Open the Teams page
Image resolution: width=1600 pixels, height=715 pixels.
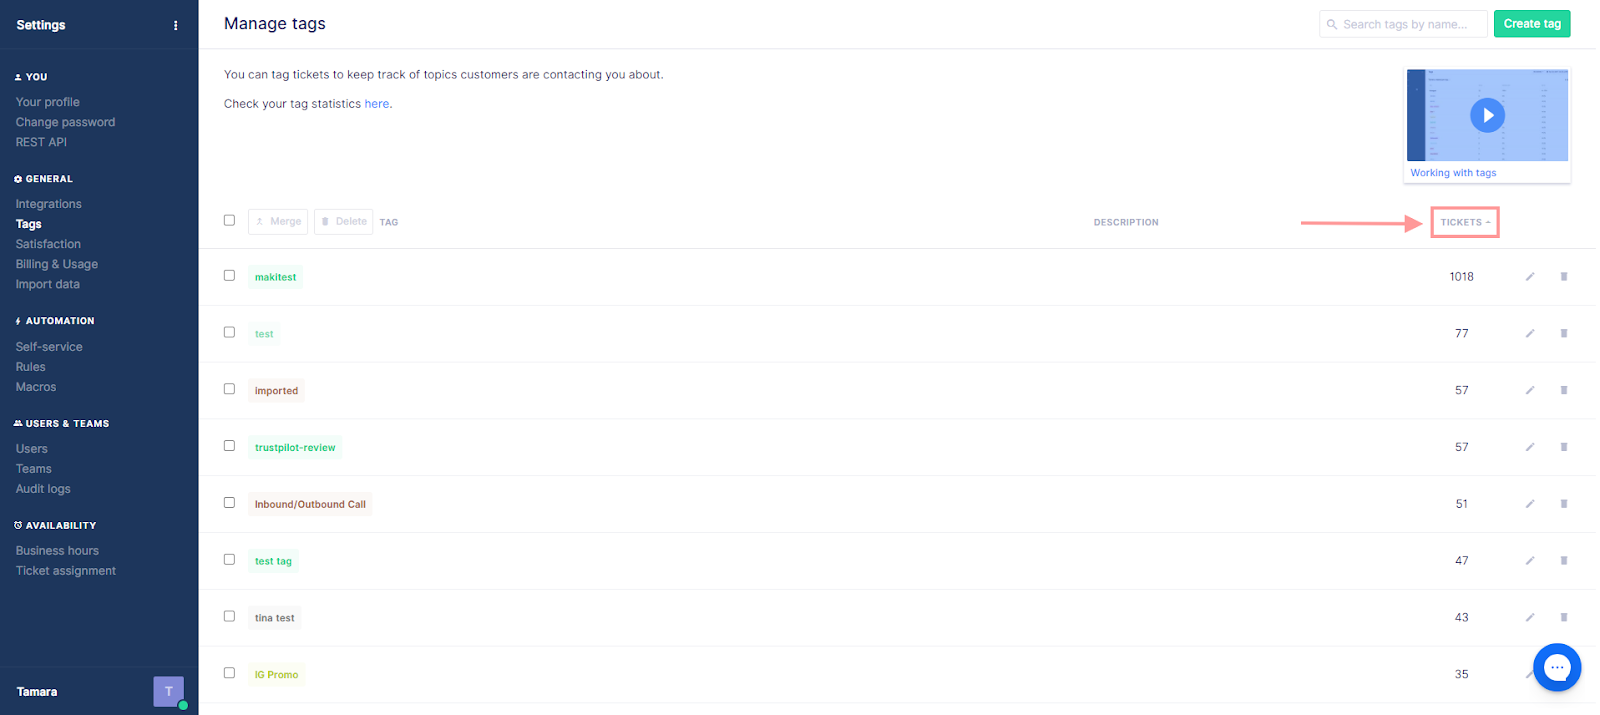point(34,469)
